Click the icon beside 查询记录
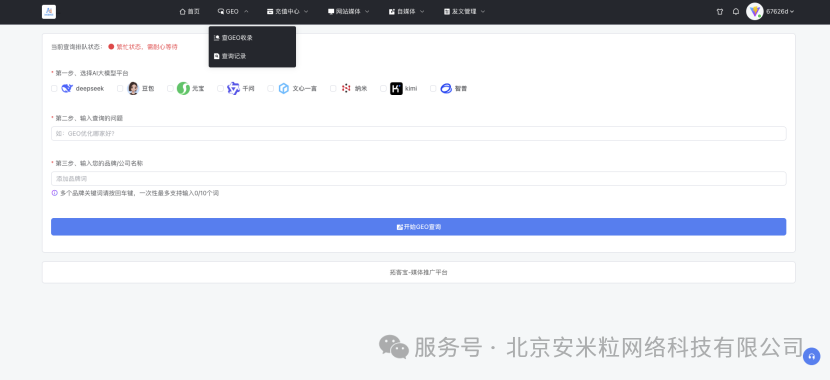 pos(216,56)
